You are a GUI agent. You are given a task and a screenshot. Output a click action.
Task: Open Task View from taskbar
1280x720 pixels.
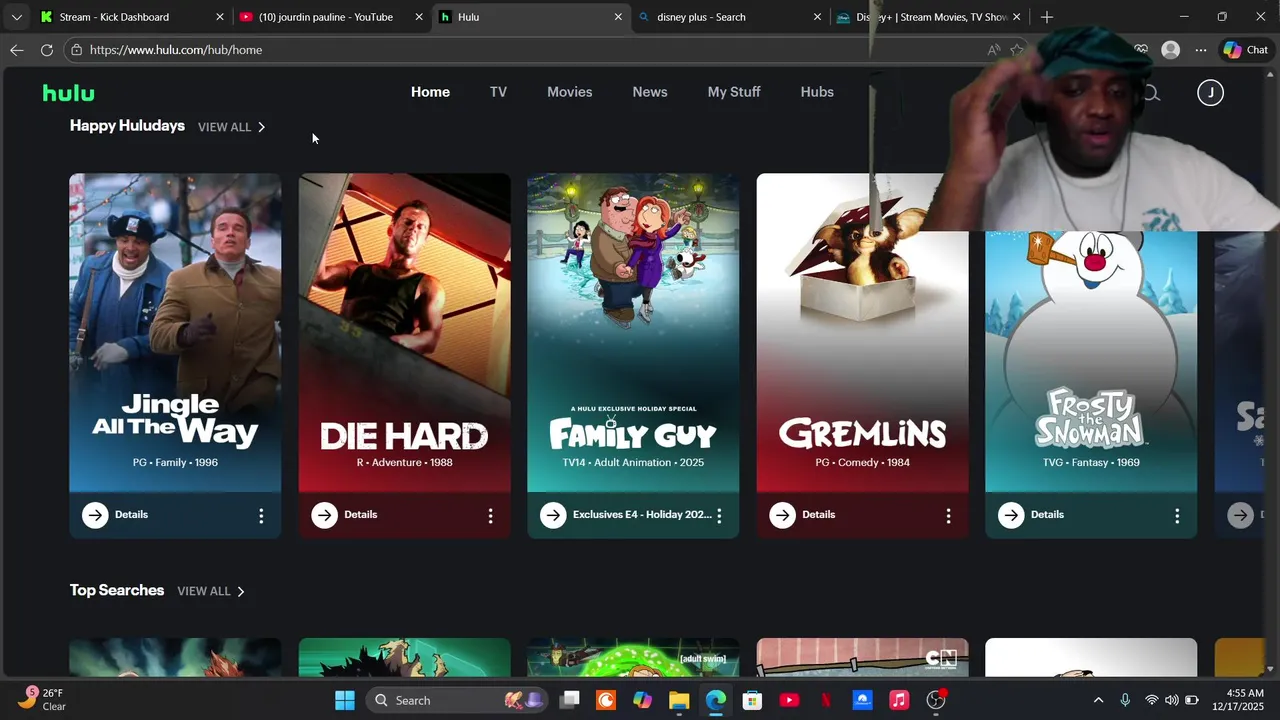click(x=569, y=700)
